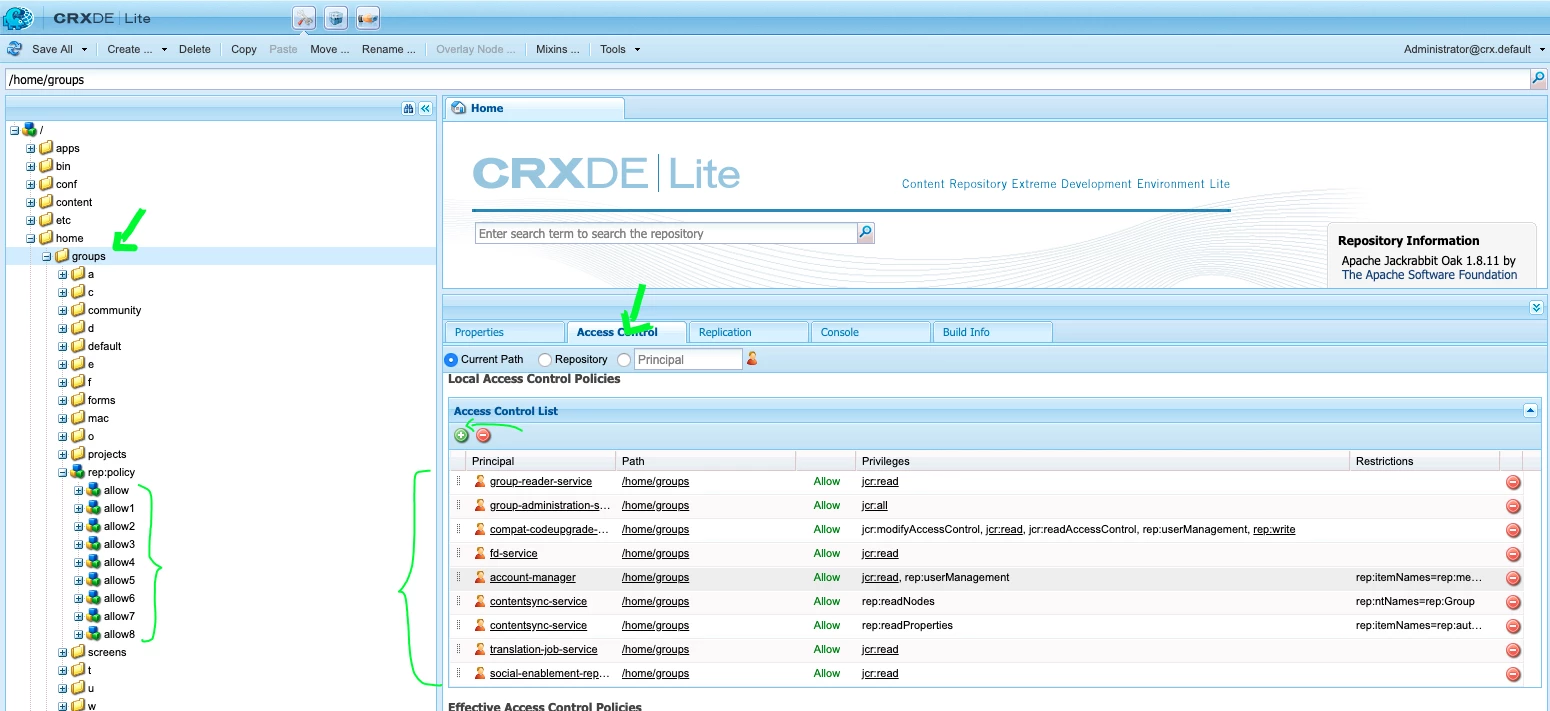Click the repository search input field
The image size is (1550, 711).
(666, 233)
